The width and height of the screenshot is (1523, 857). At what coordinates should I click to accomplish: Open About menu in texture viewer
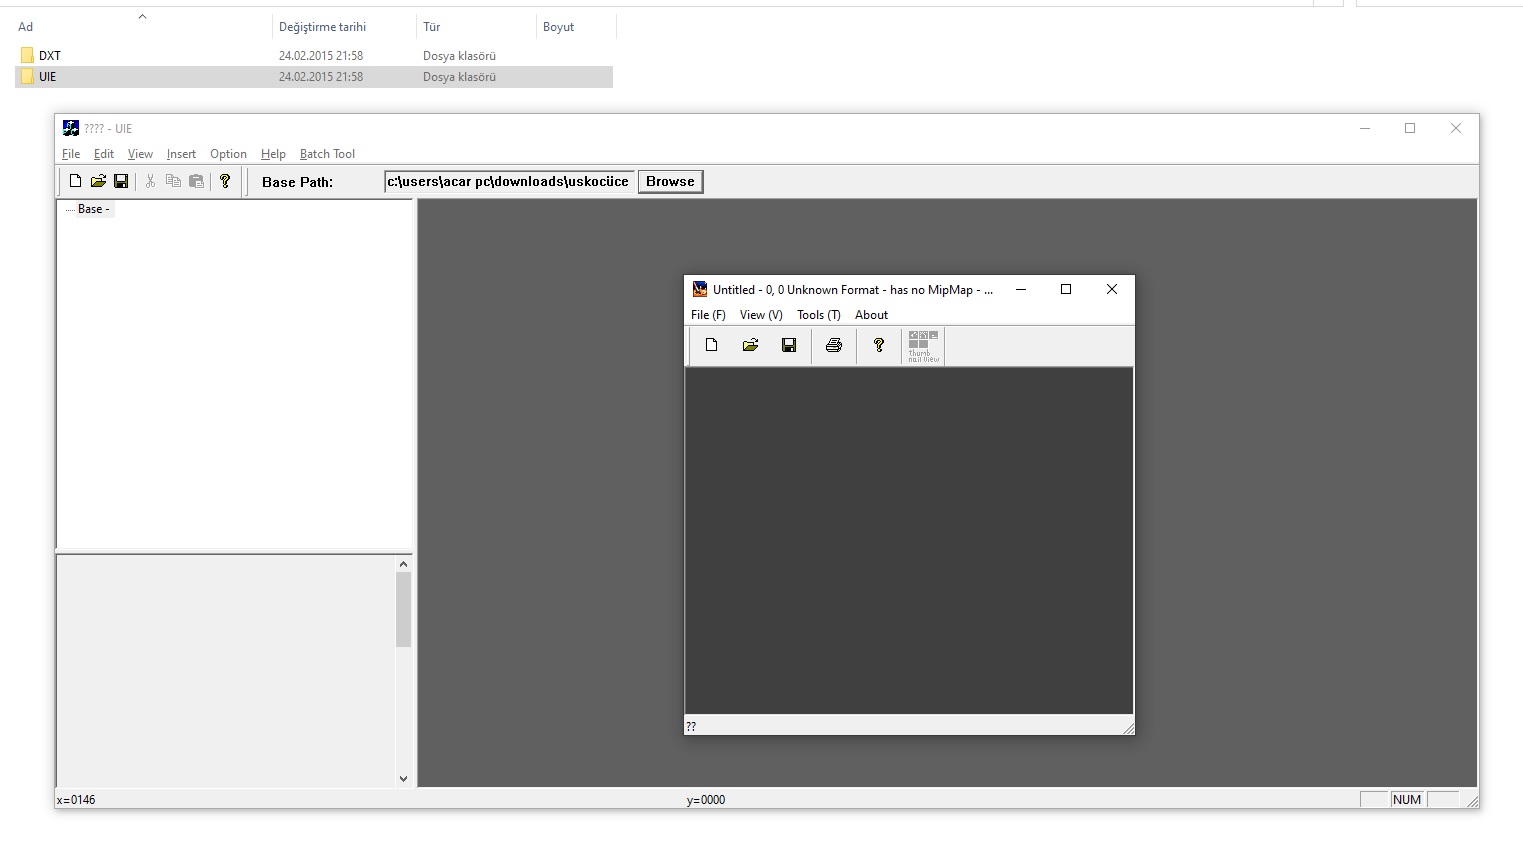pos(871,315)
